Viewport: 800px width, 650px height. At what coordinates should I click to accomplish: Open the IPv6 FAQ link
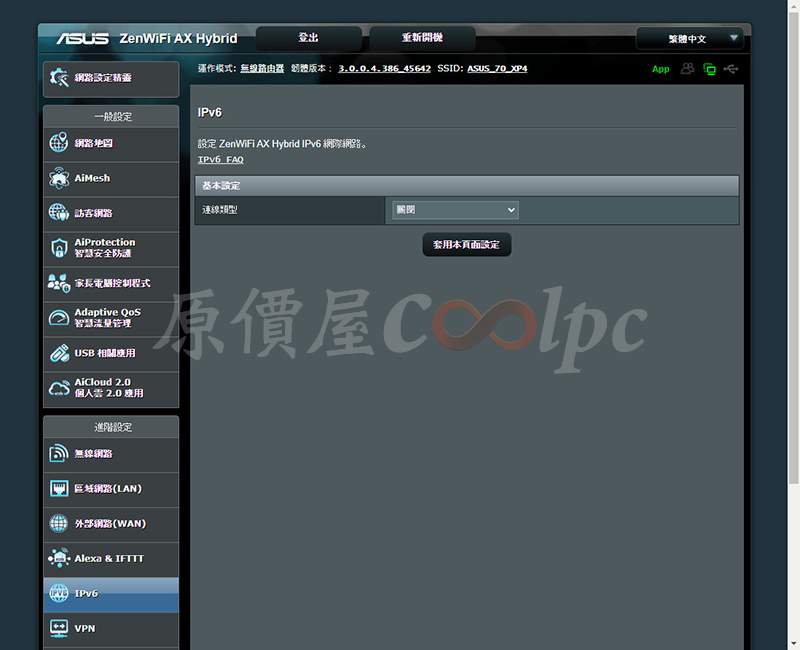[220, 159]
